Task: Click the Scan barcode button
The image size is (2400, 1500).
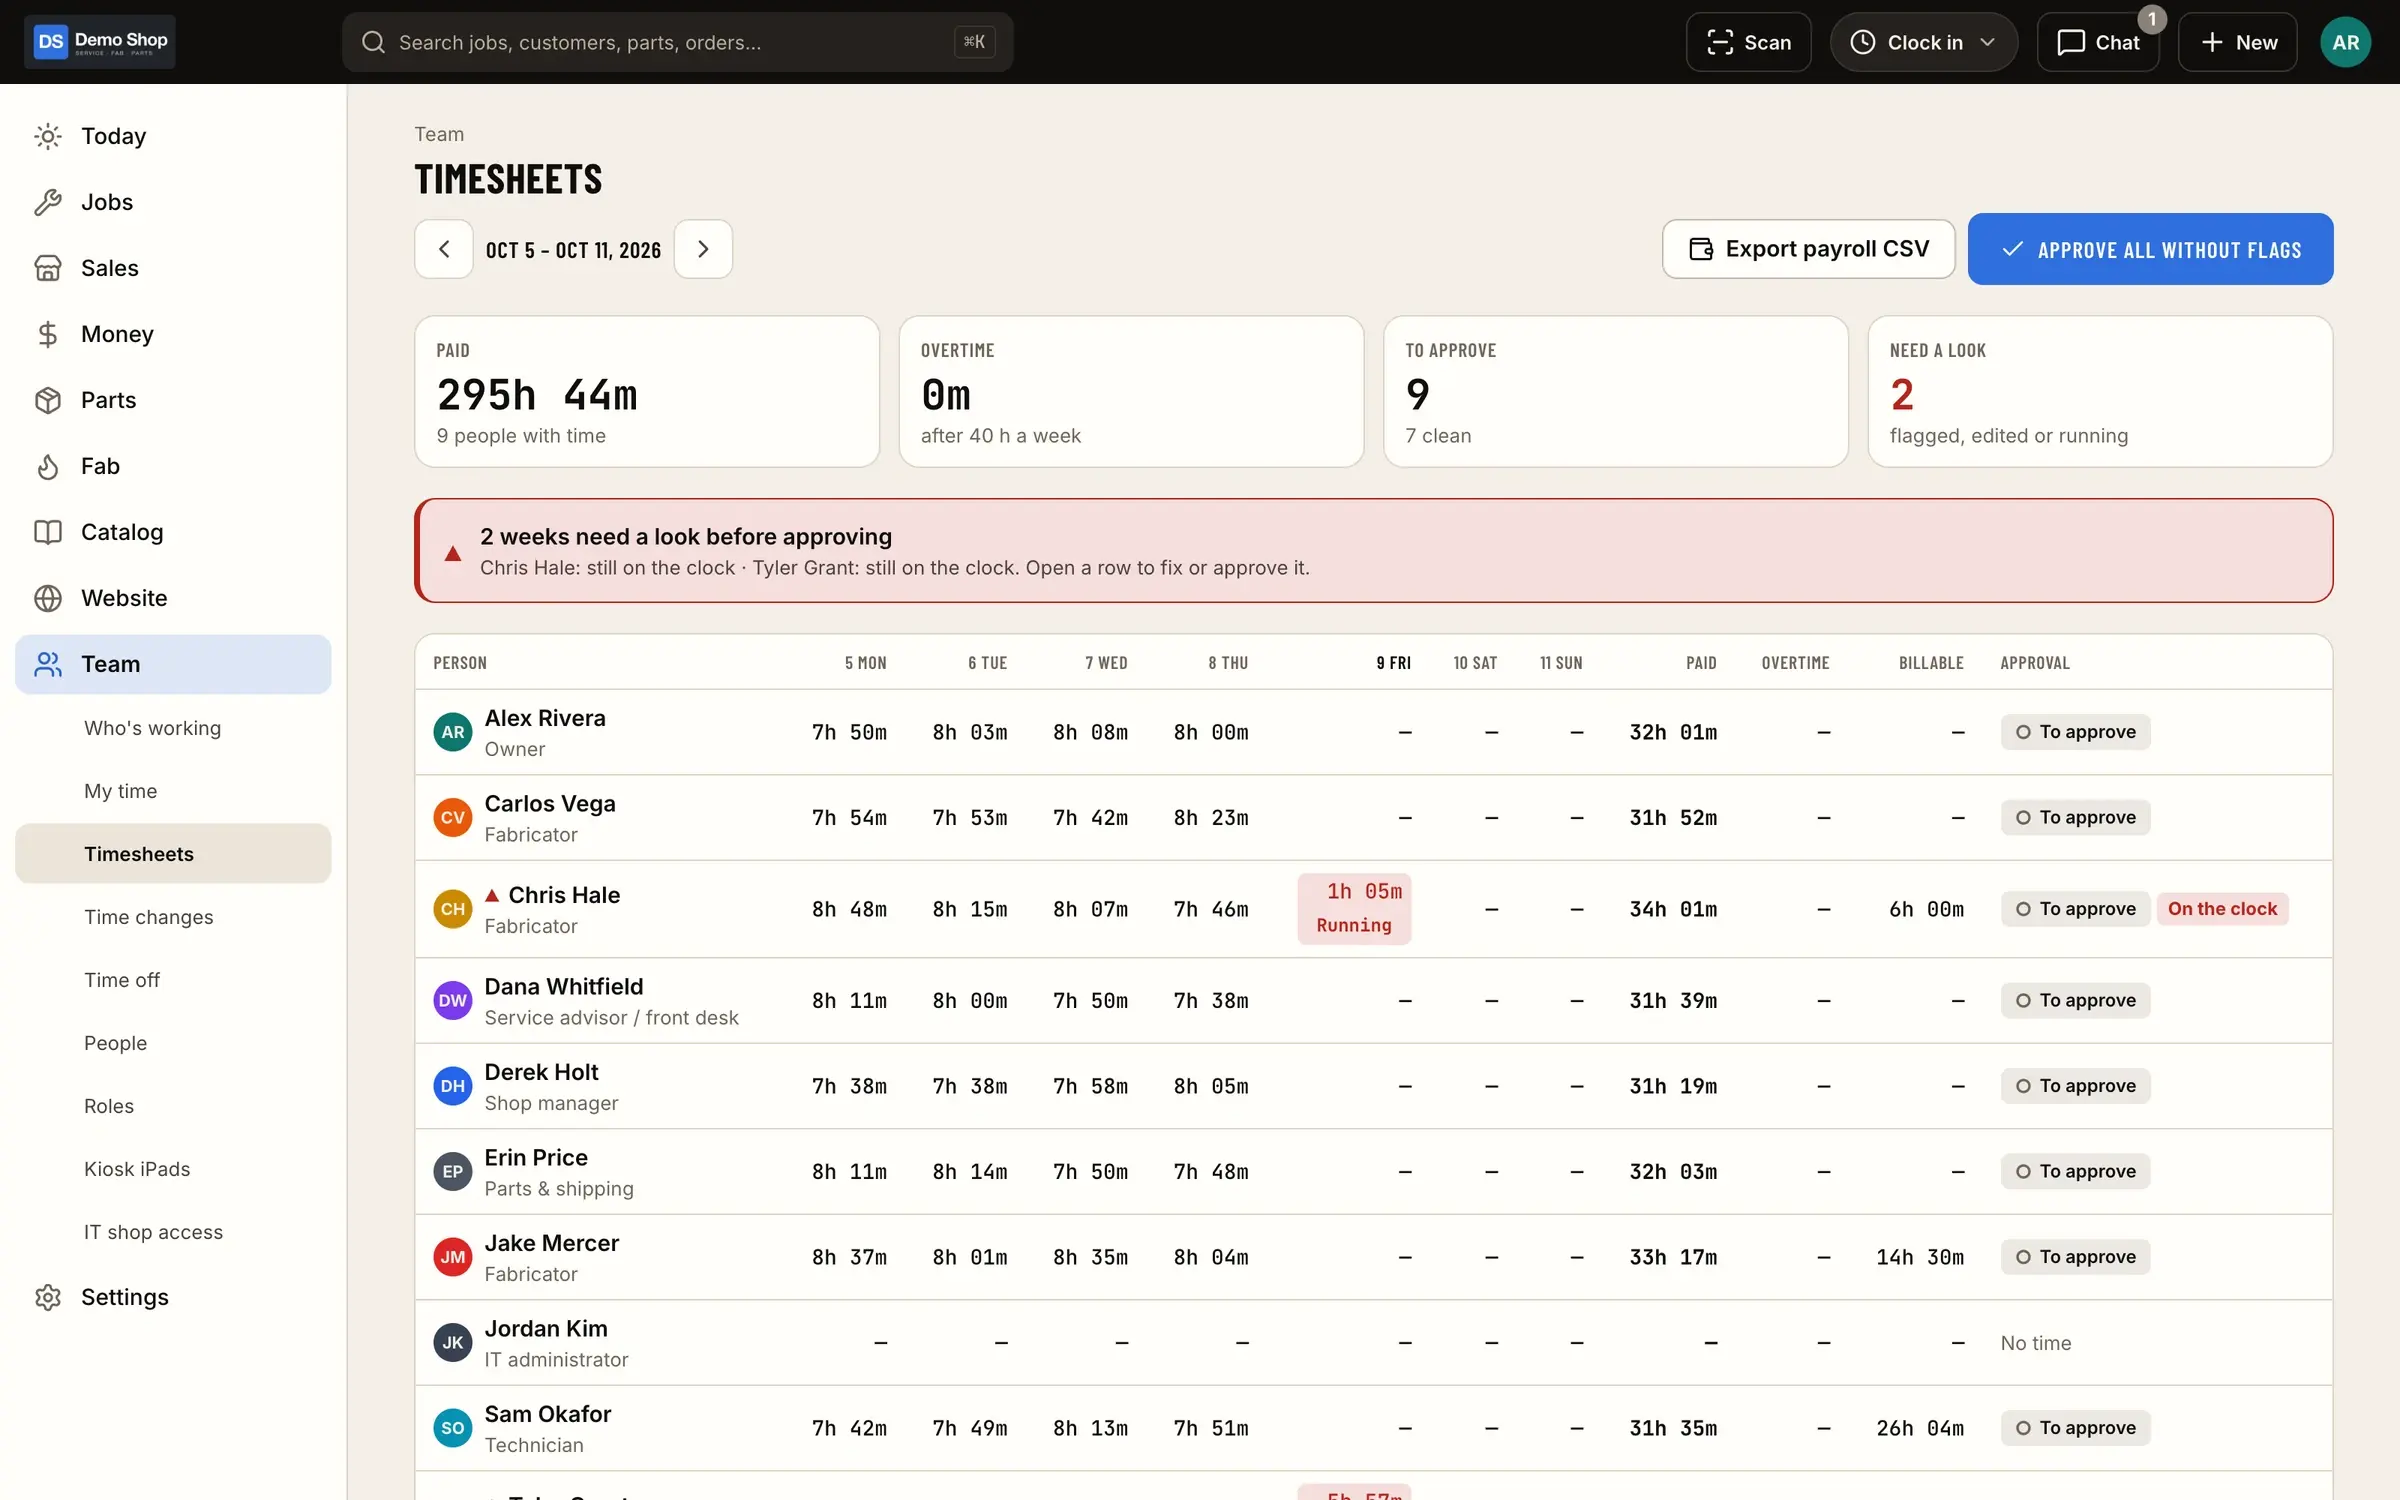Action: (1748, 42)
